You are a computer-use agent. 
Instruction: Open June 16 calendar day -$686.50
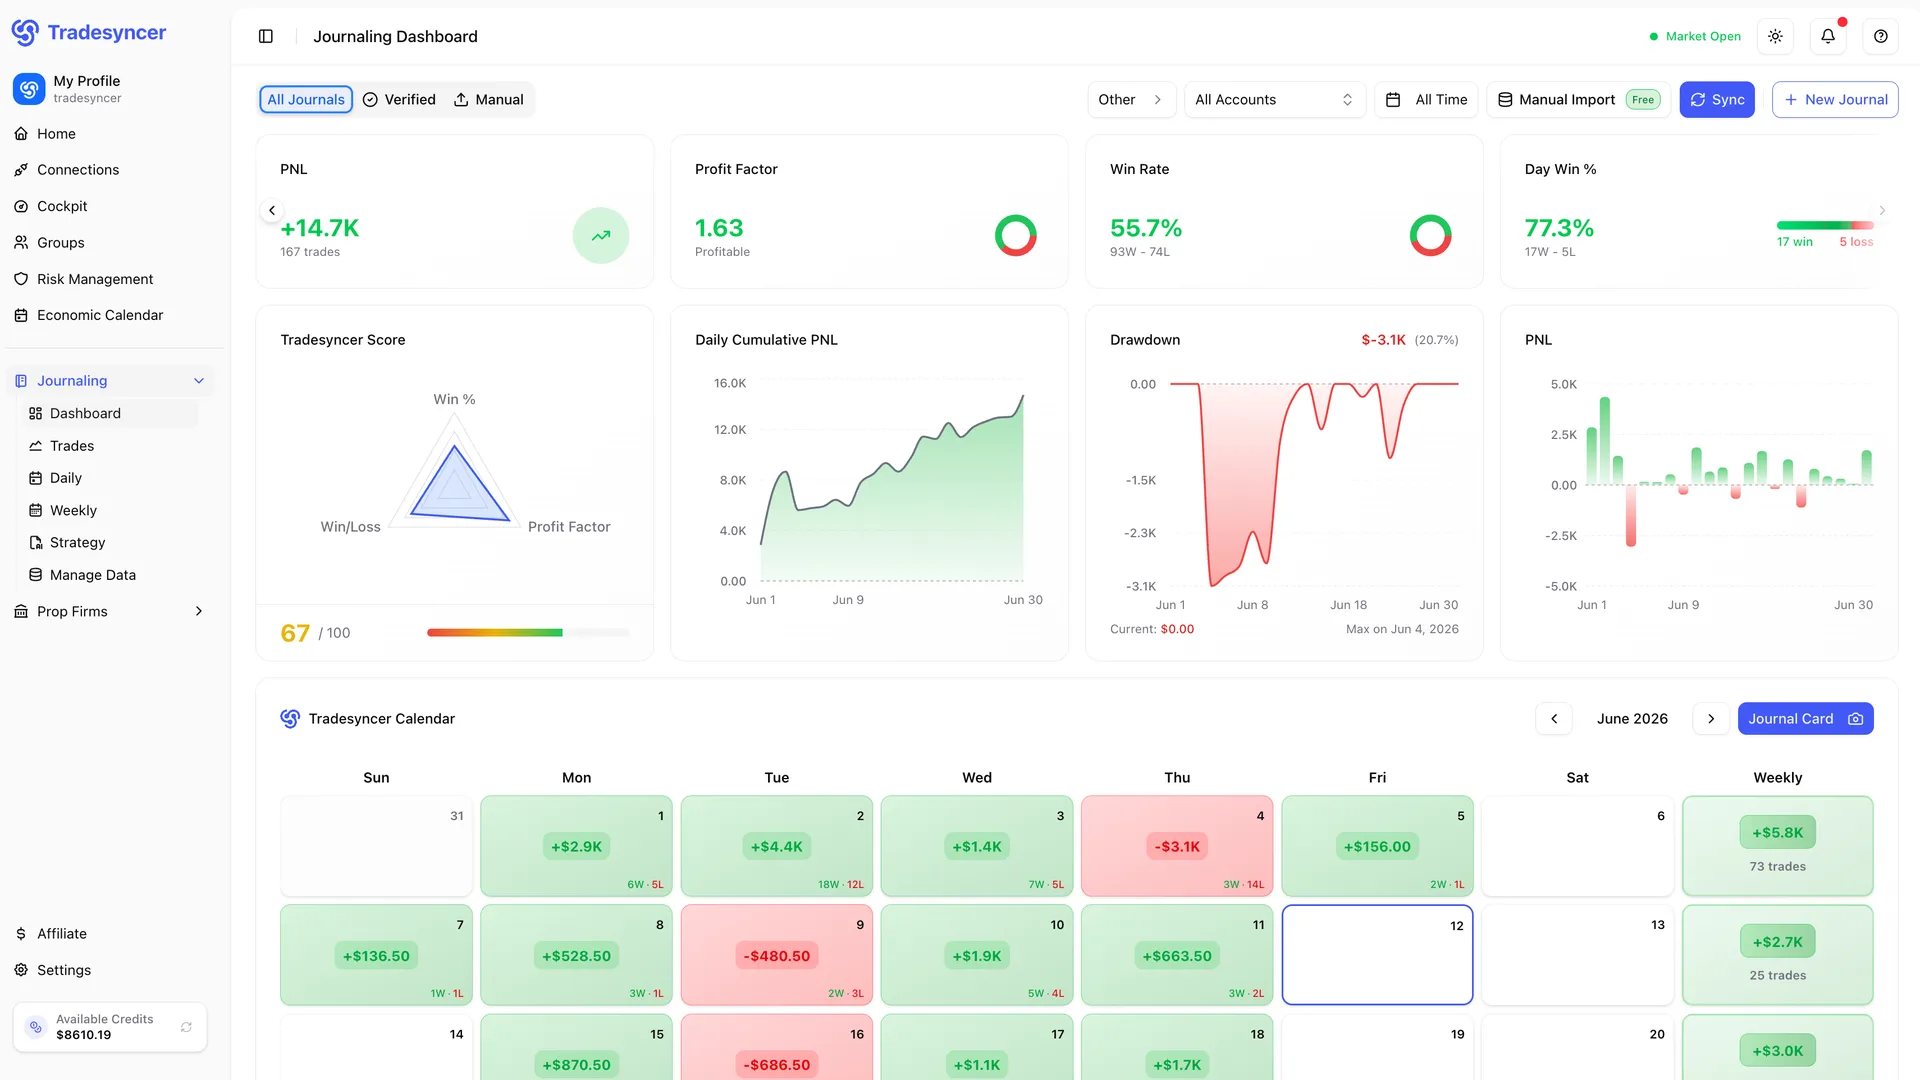point(776,1047)
